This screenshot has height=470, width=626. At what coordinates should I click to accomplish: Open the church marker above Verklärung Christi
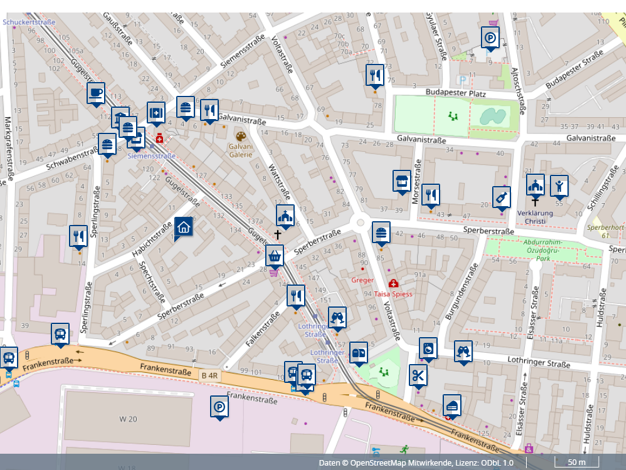click(536, 185)
